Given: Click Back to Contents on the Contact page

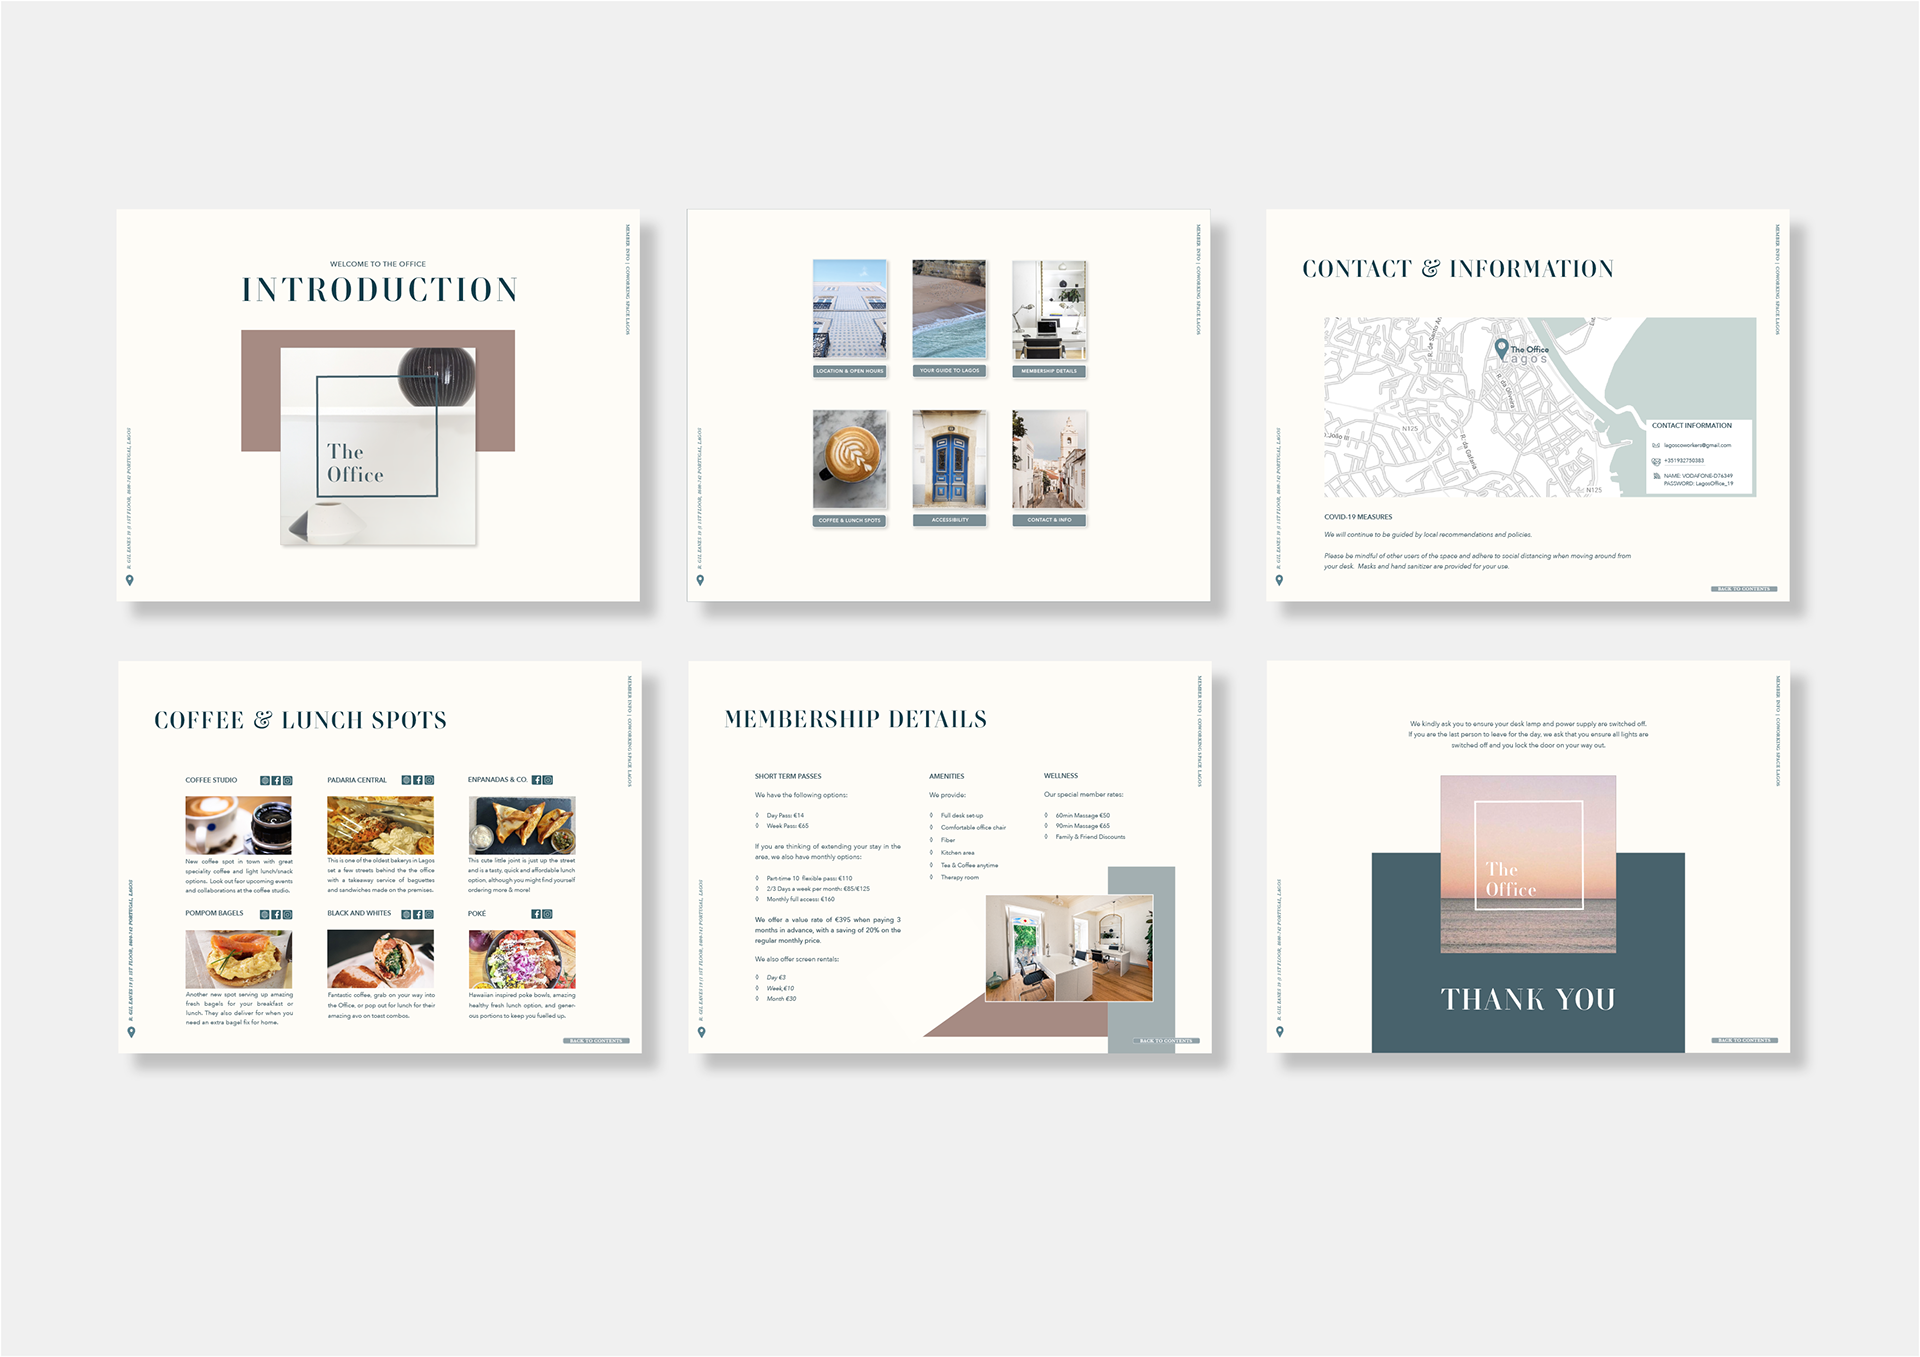Looking at the screenshot, I should pos(1743,589).
